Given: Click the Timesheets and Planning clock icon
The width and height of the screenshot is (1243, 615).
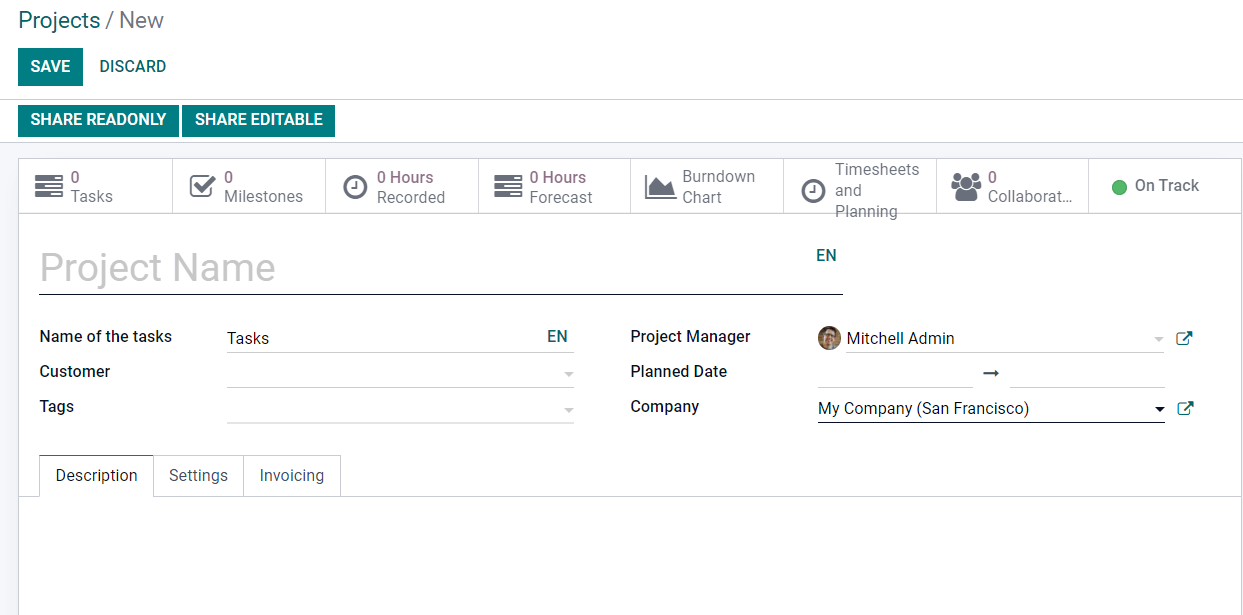Looking at the screenshot, I should click(814, 190).
